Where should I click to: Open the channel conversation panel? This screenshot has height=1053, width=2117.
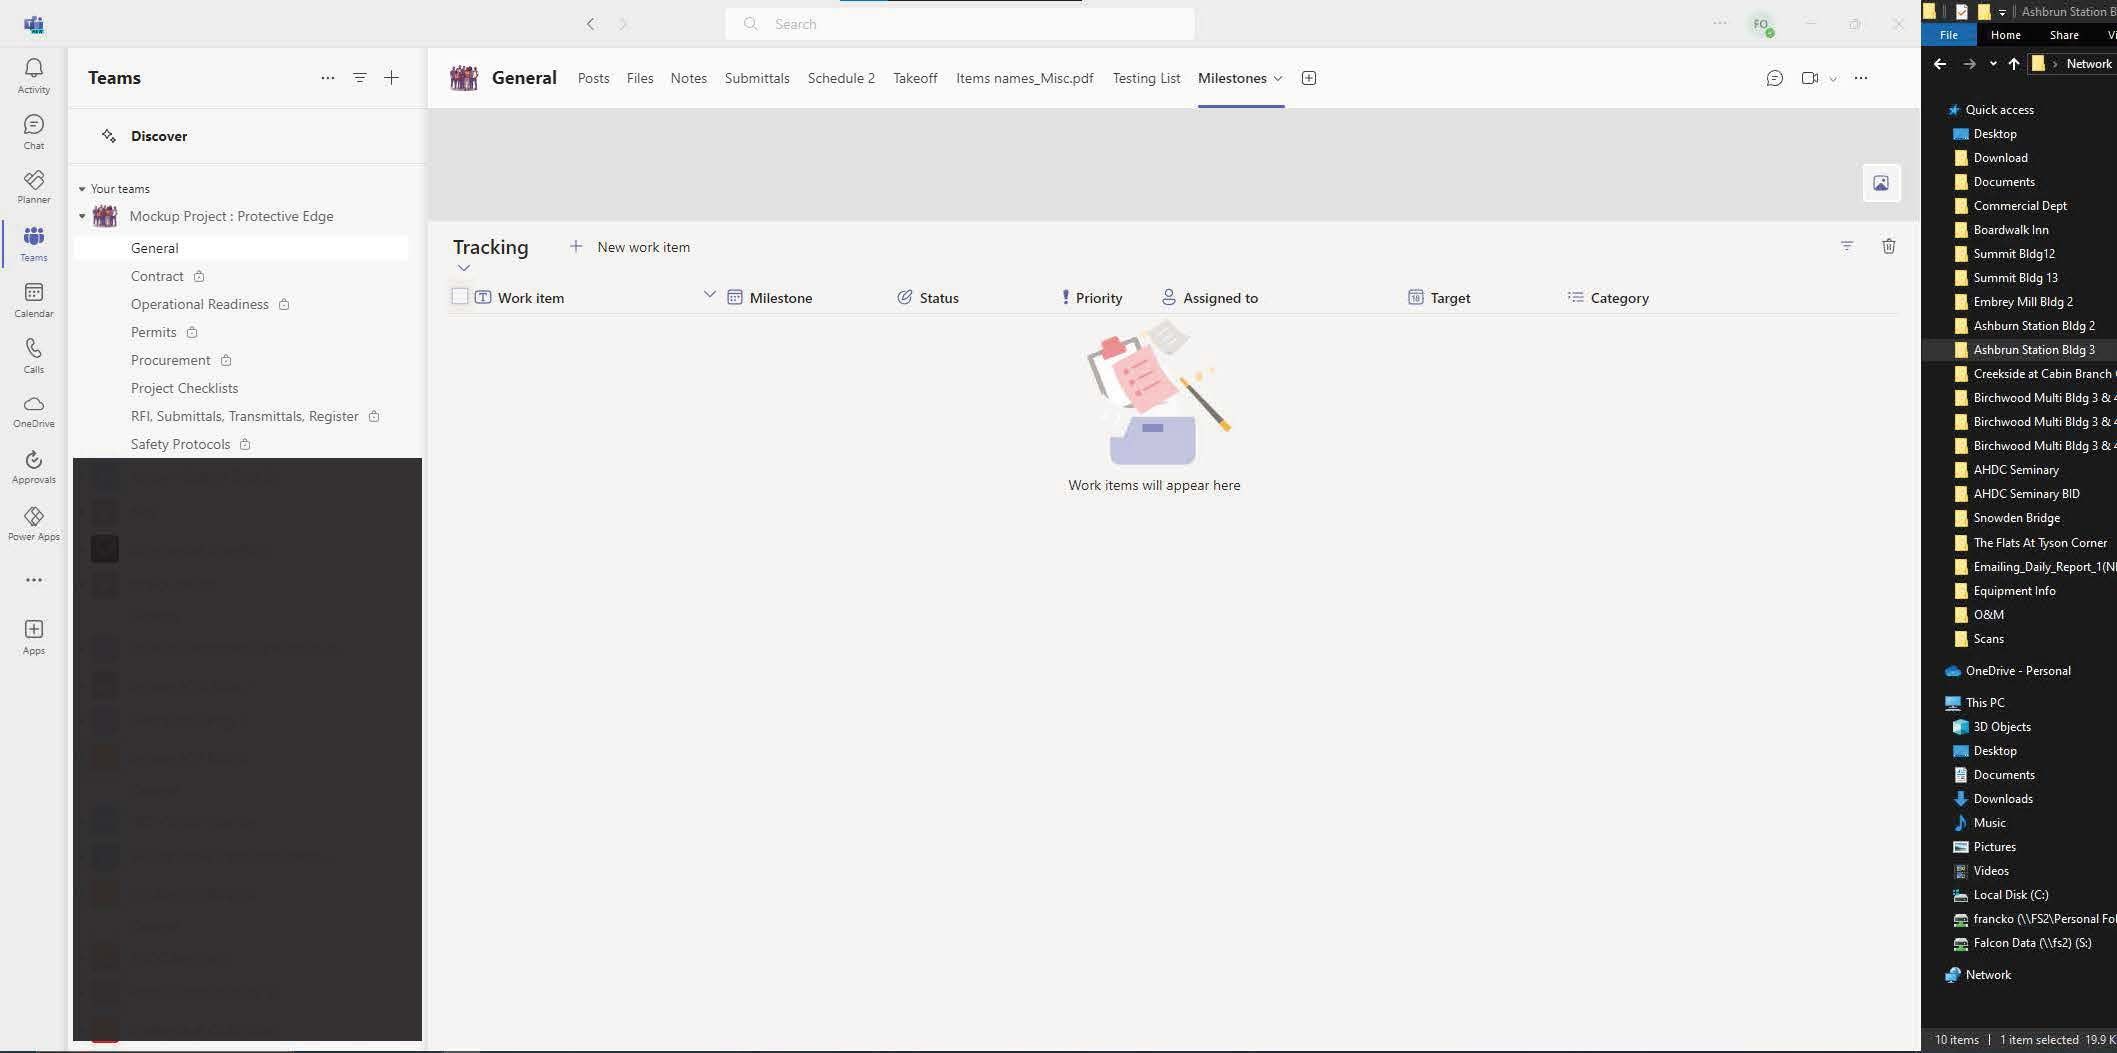tap(1775, 78)
